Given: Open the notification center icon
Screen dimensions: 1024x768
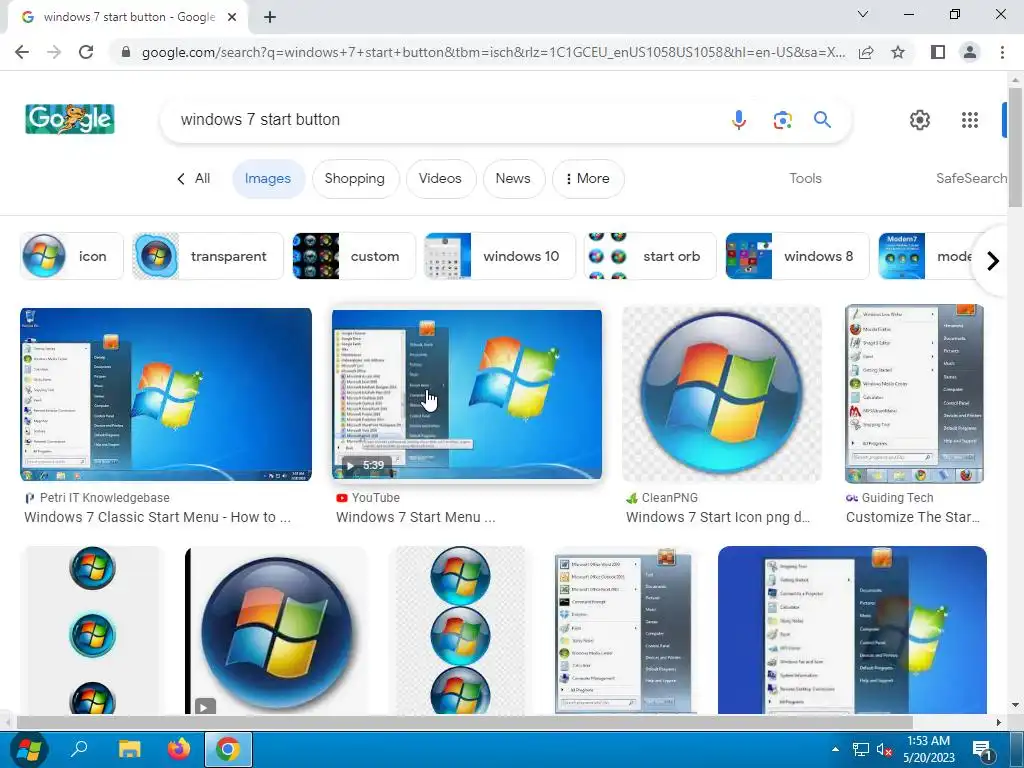Looking at the screenshot, I should 982,750.
